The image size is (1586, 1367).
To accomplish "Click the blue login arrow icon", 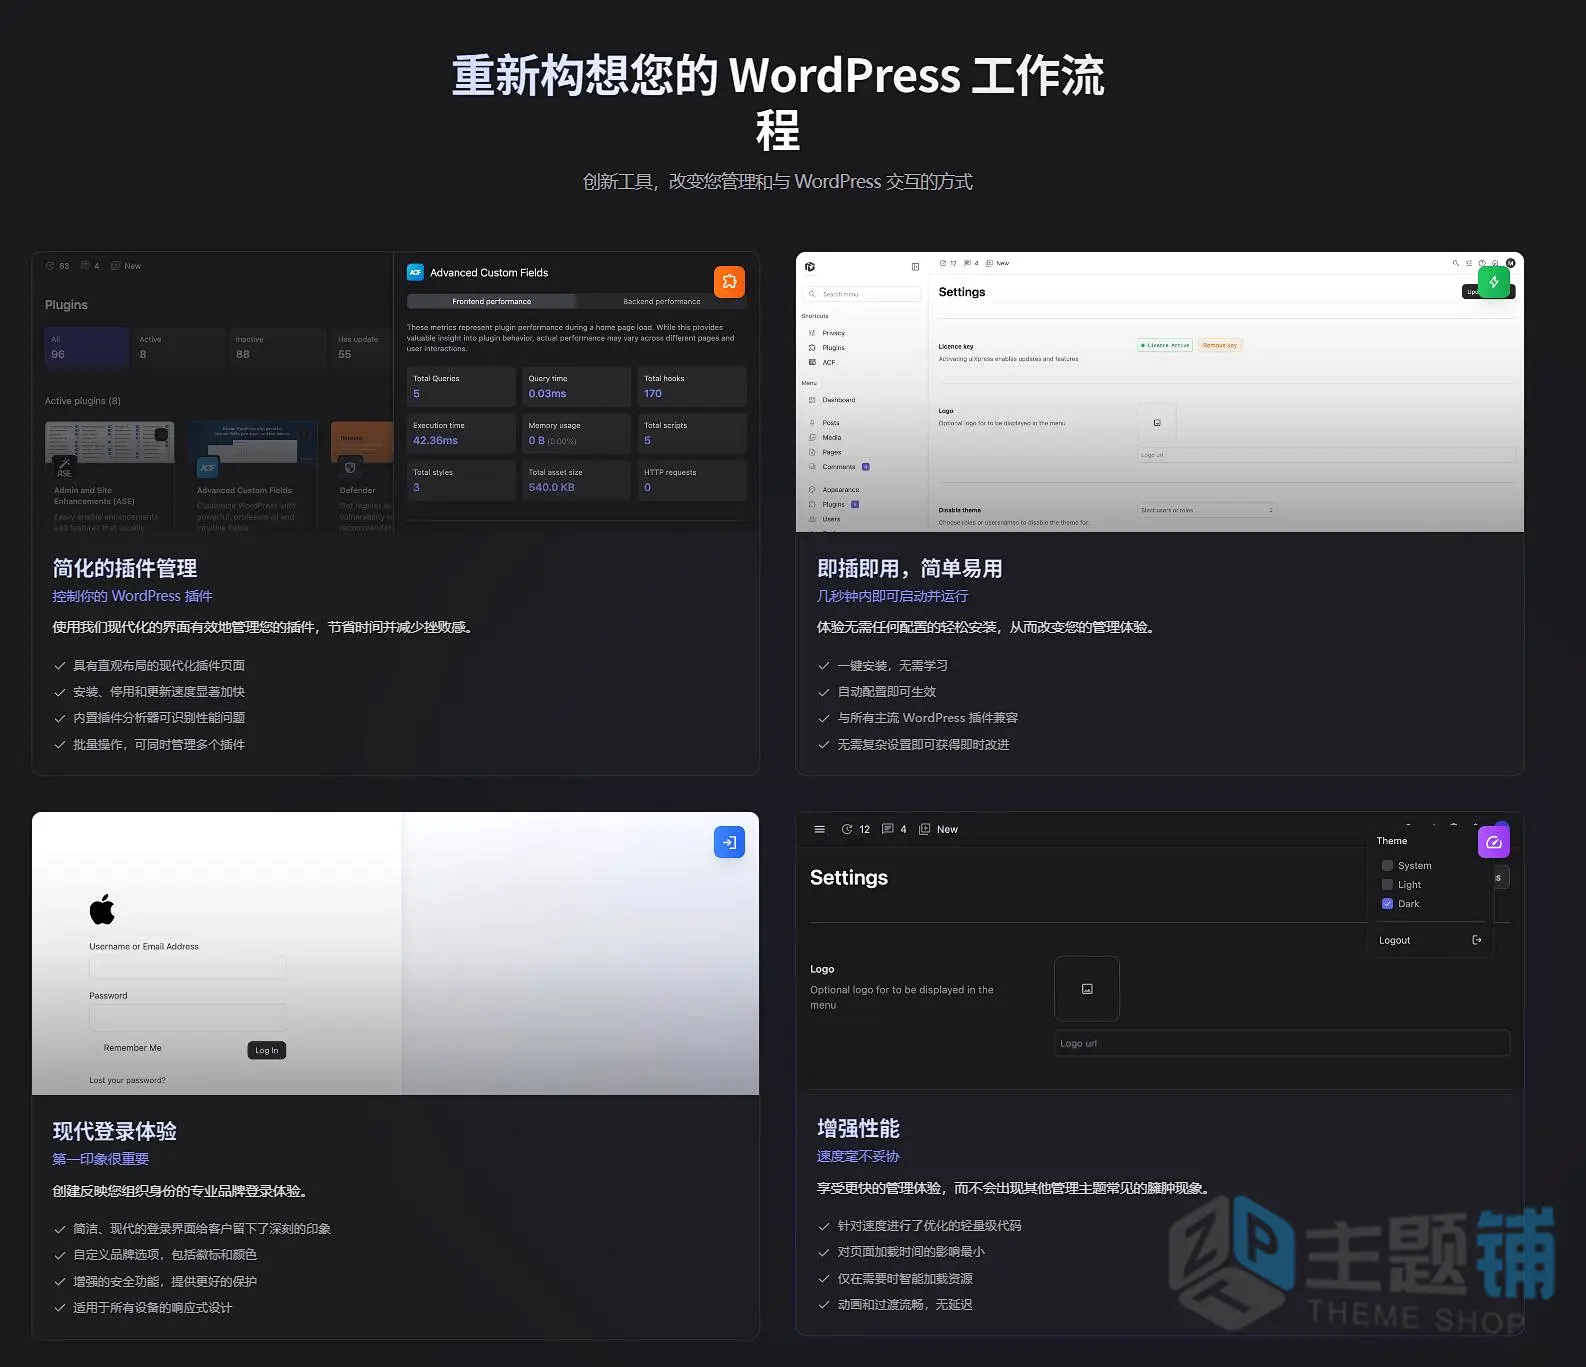I will click(729, 842).
